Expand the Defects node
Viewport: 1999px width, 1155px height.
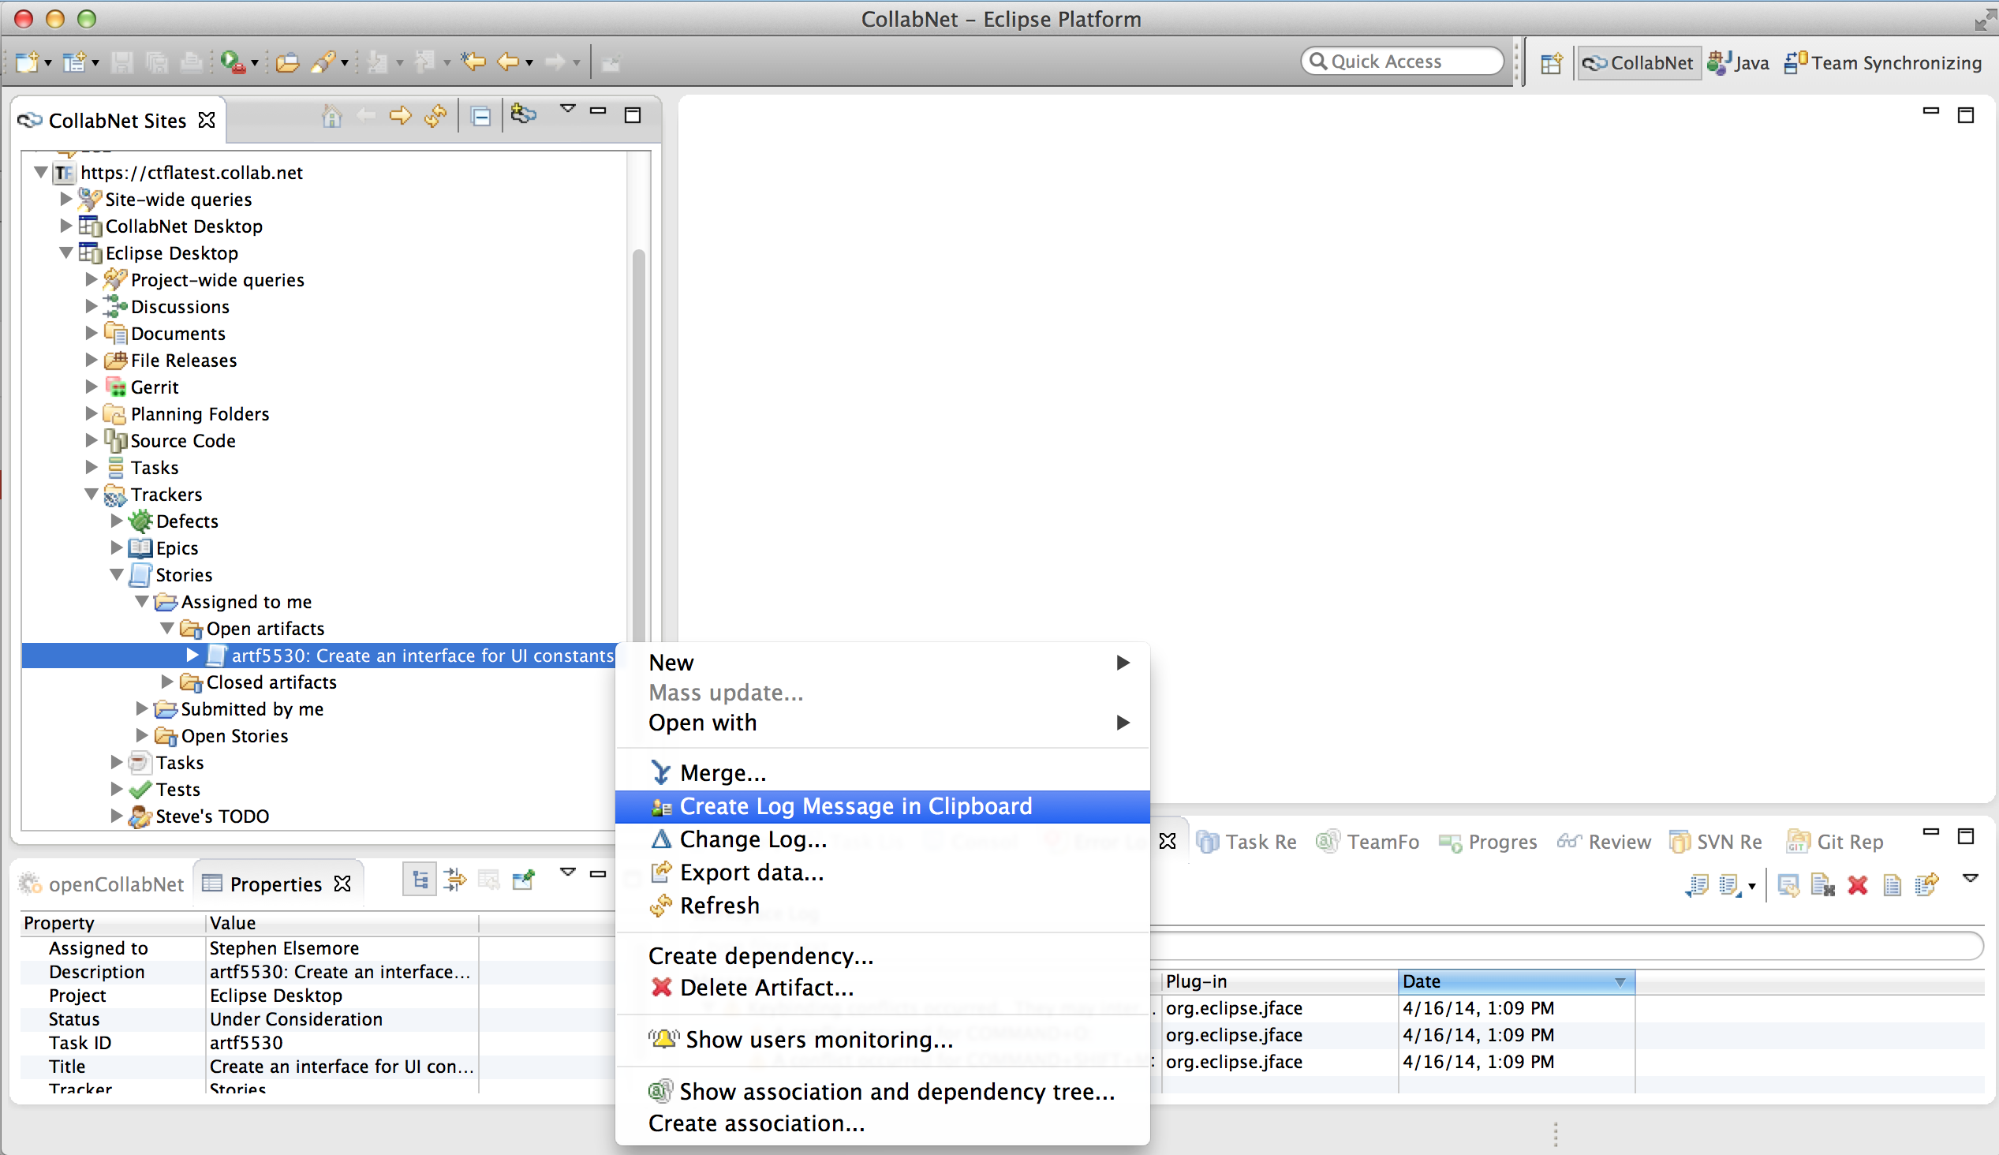[116, 521]
